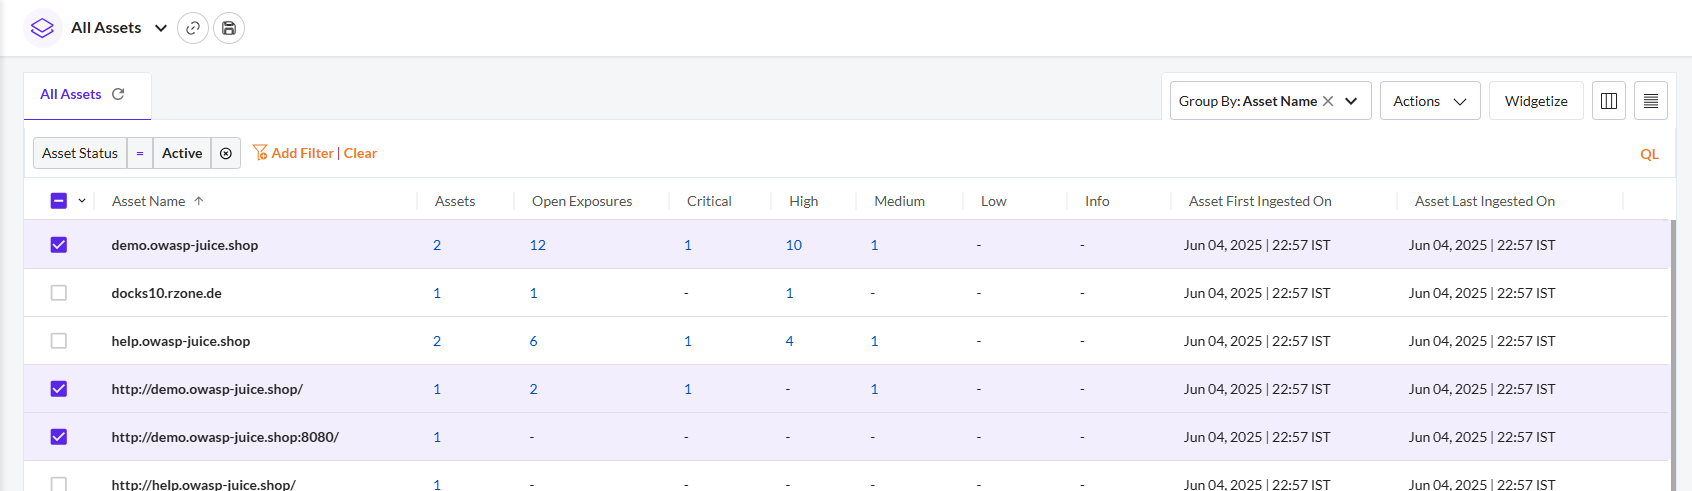Uncheck http://demo.owasp-juice.shop/ row checkbox
Viewport: 1692px width, 491px height.
click(59, 389)
